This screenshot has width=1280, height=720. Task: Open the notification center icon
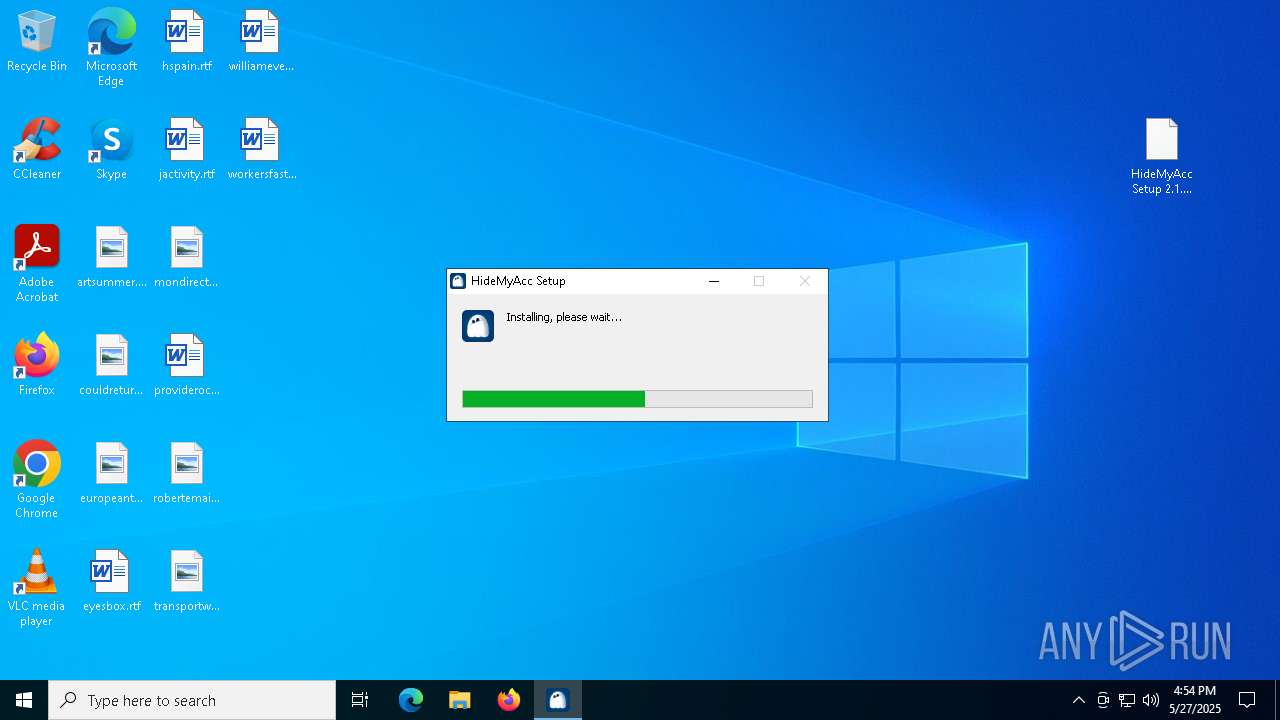click(1247, 700)
